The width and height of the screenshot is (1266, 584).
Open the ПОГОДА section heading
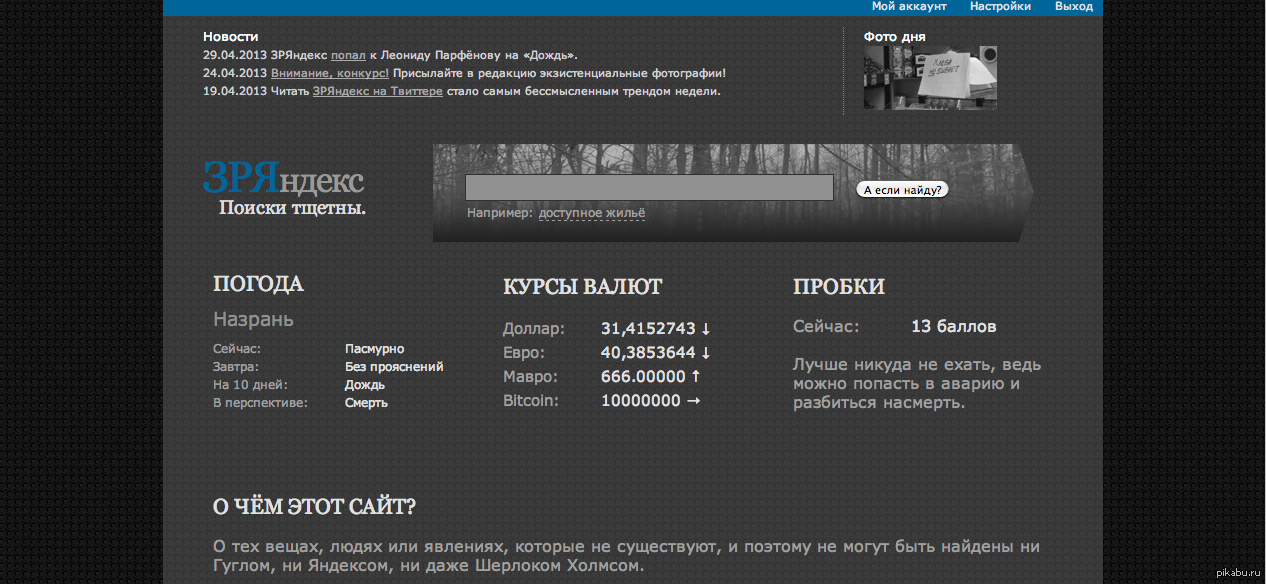(x=258, y=284)
